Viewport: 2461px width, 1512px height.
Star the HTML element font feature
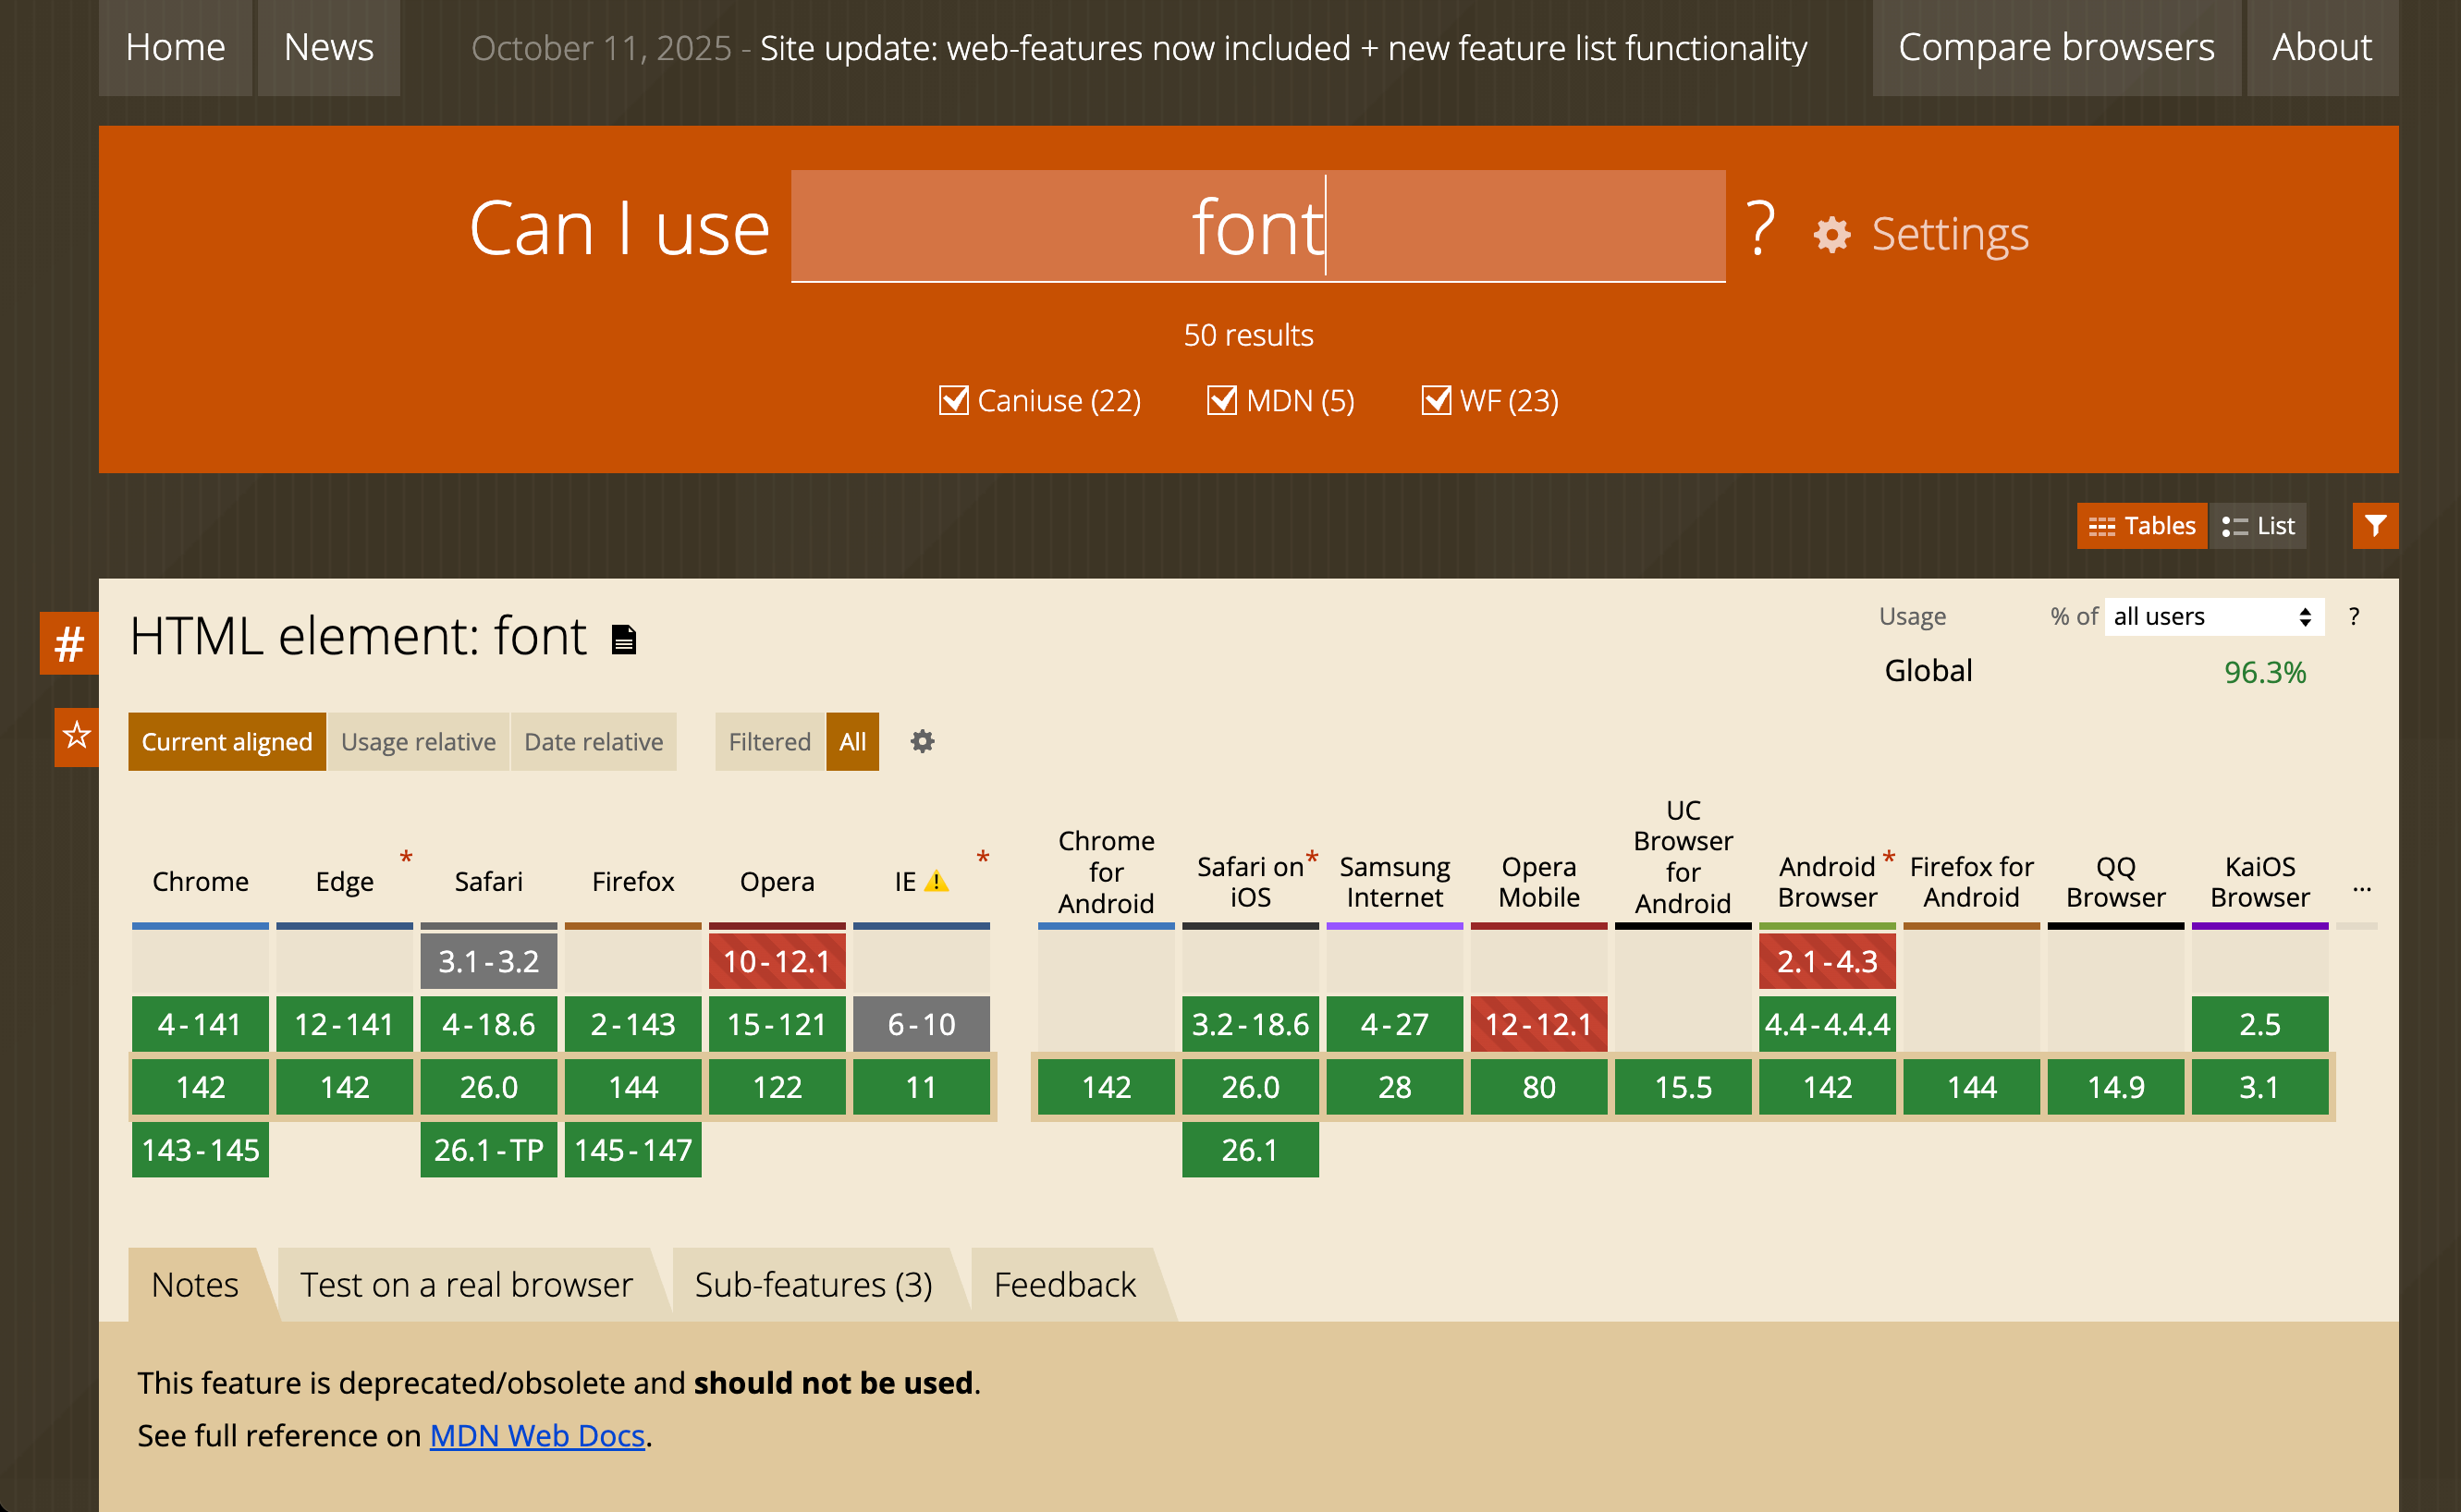(x=76, y=737)
